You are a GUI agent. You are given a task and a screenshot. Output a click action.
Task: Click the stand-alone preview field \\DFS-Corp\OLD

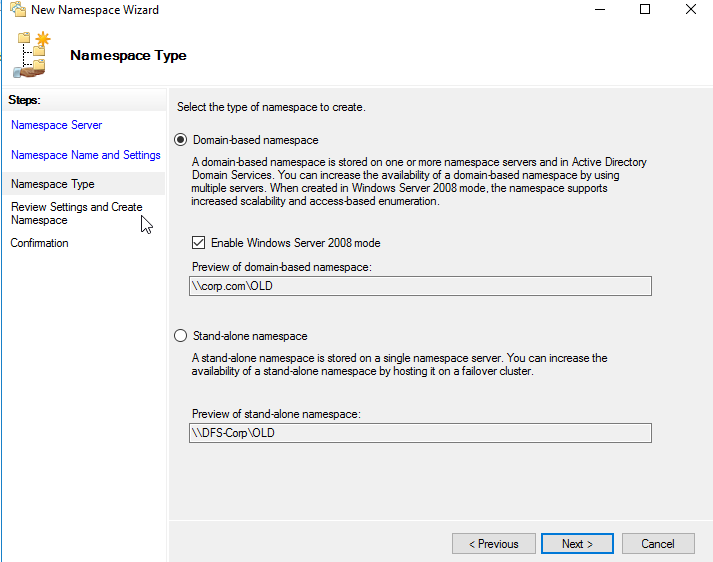(420, 432)
